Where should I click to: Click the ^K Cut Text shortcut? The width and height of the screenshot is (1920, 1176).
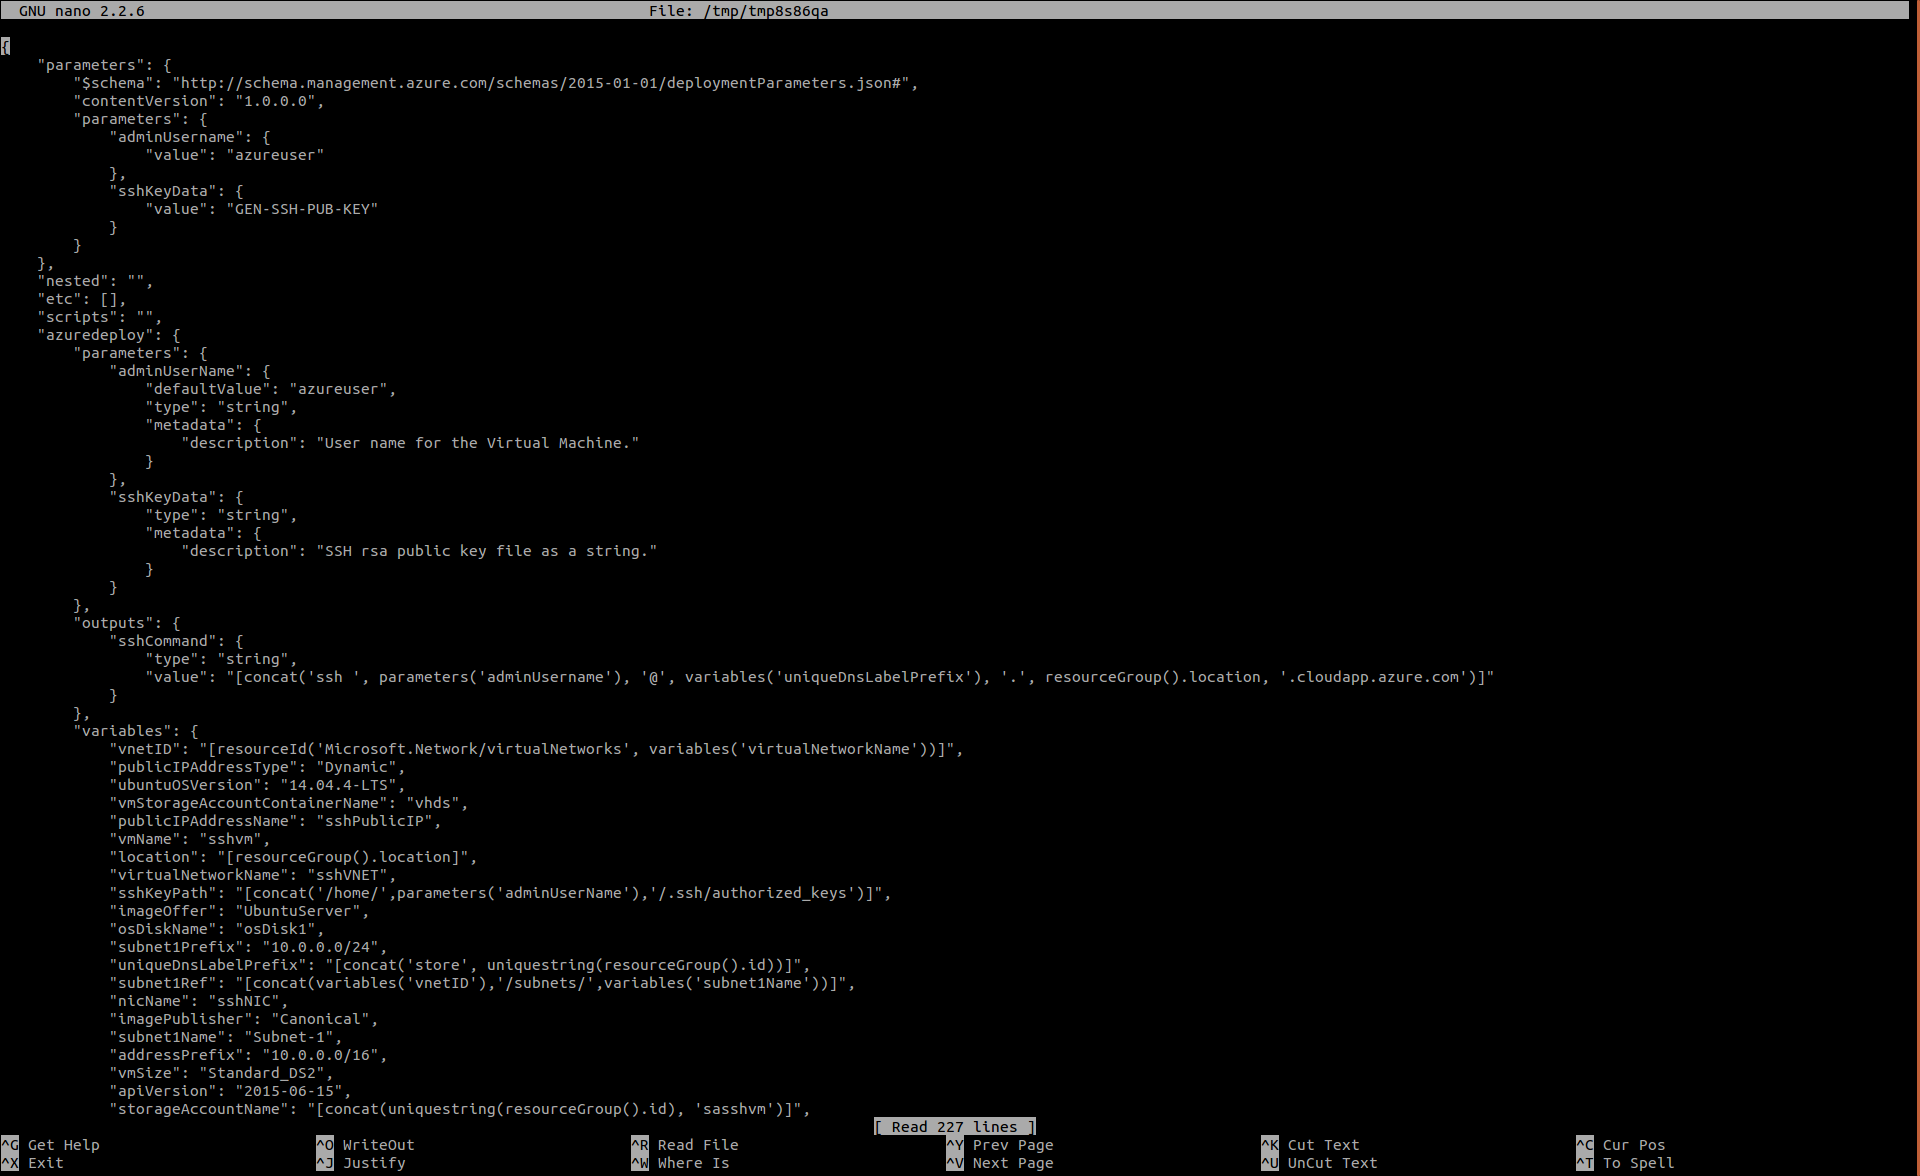coord(1311,1145)
